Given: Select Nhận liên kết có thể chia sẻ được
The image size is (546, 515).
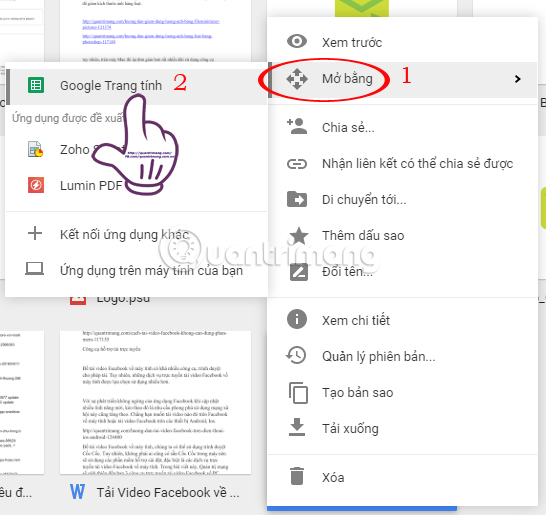Looking at the screenshot, I should coord(403,163).
